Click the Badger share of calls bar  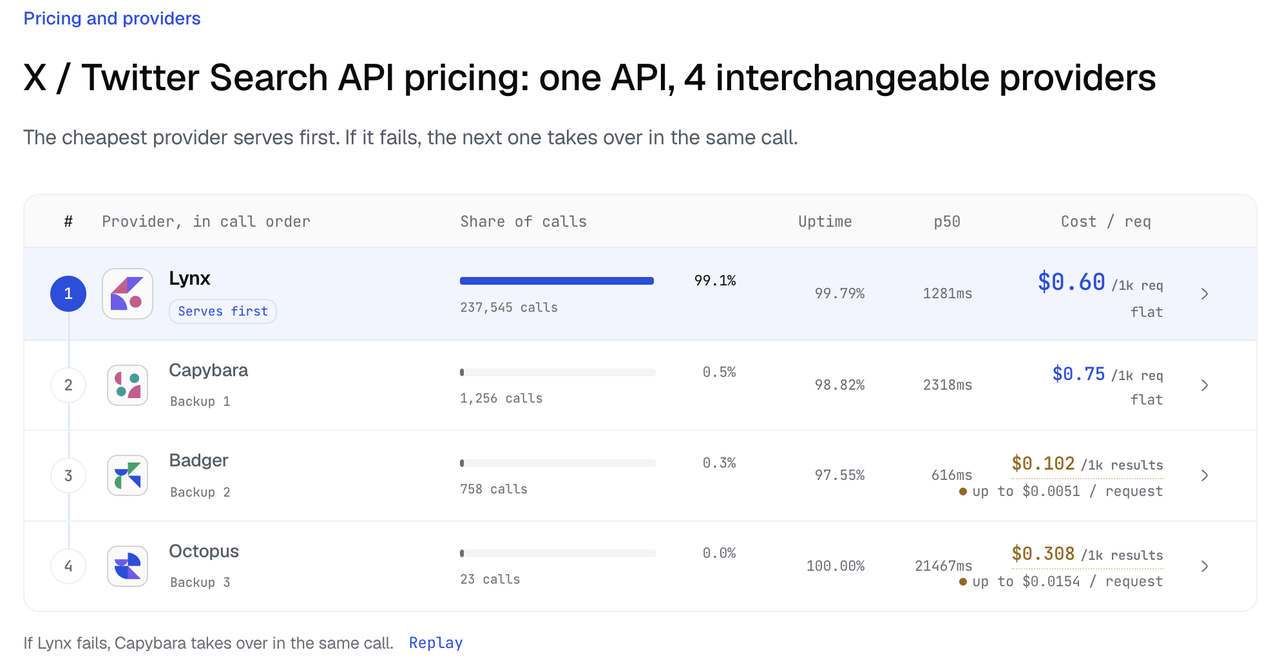pos(558,463)
